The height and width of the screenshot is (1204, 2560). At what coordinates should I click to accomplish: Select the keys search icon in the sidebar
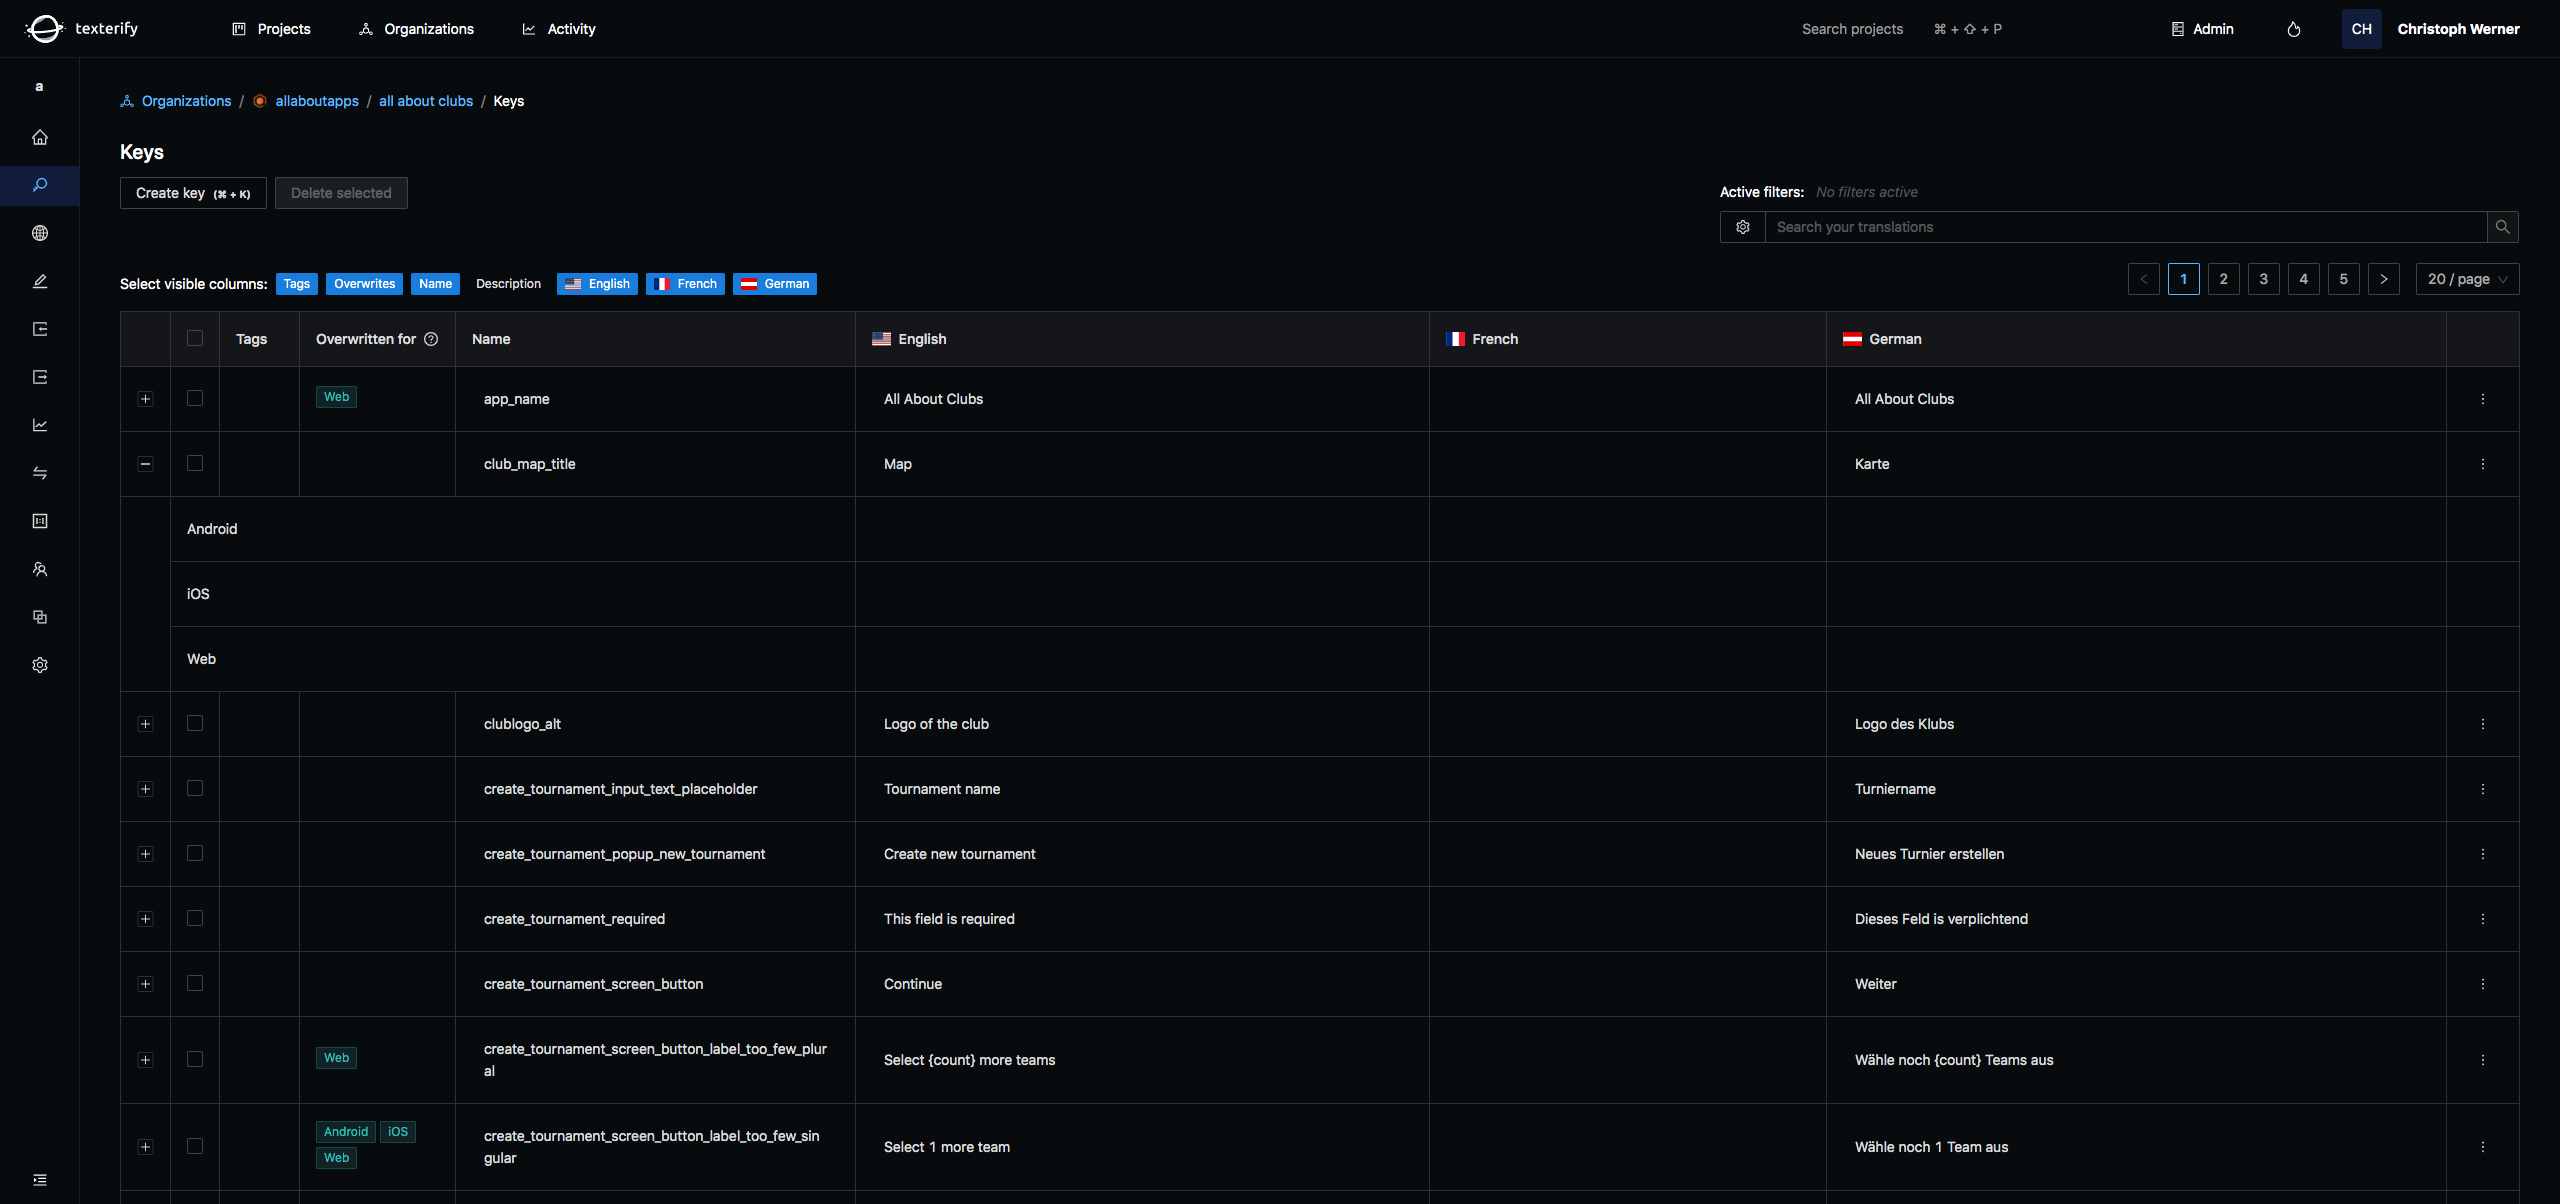[x=40, y=185]
